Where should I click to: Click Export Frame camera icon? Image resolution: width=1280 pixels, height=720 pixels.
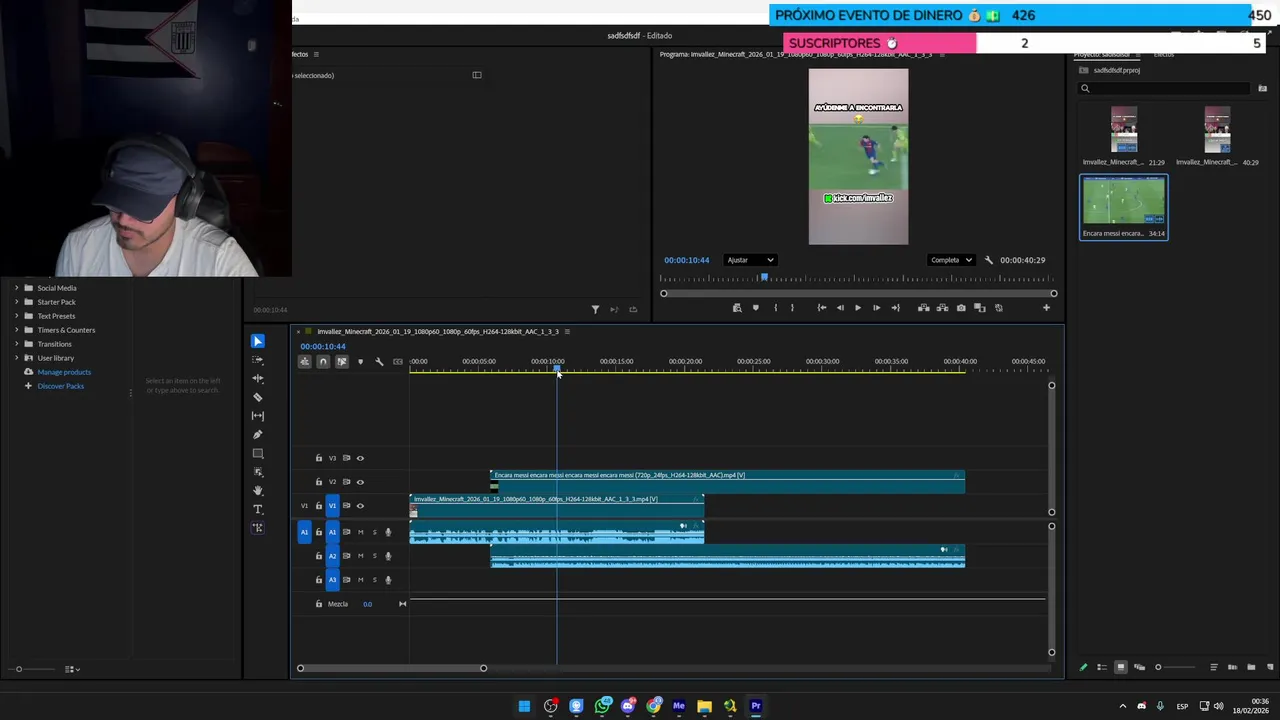click(x=961, y=308)
